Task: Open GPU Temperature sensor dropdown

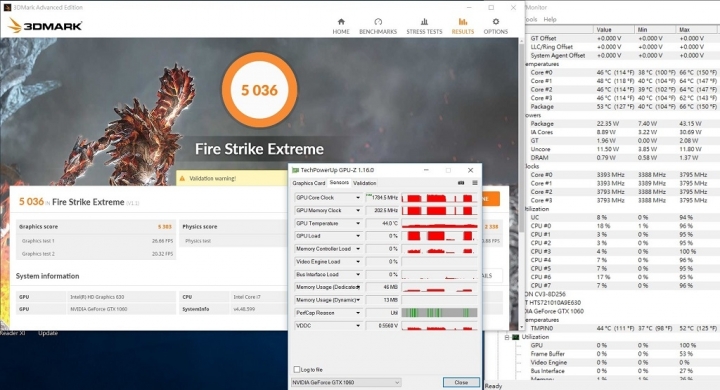Action: 358,223
